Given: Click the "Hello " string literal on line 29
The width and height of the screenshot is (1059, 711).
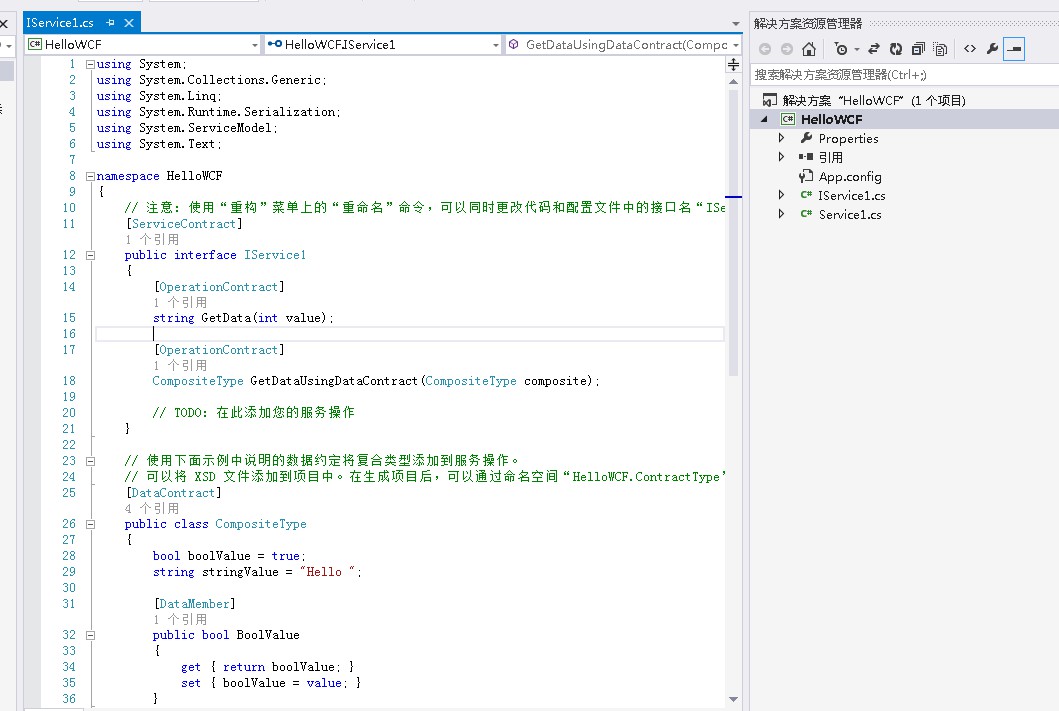Looking at the screenshot, I should [x=328, y=572].
